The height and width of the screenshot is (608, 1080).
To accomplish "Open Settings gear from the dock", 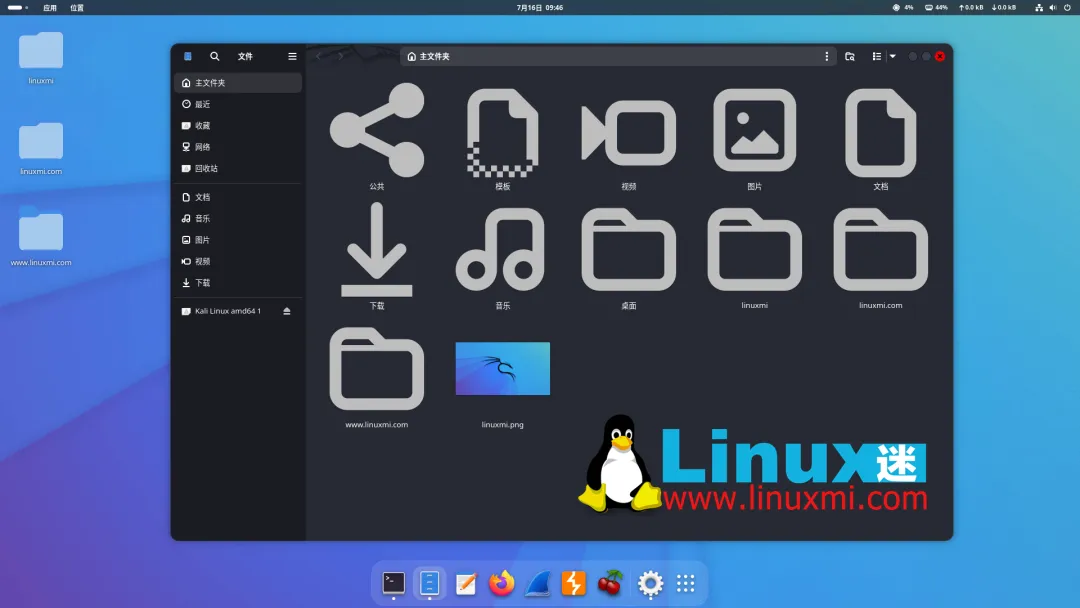I will pyautogui.click(x=650, y=583).
